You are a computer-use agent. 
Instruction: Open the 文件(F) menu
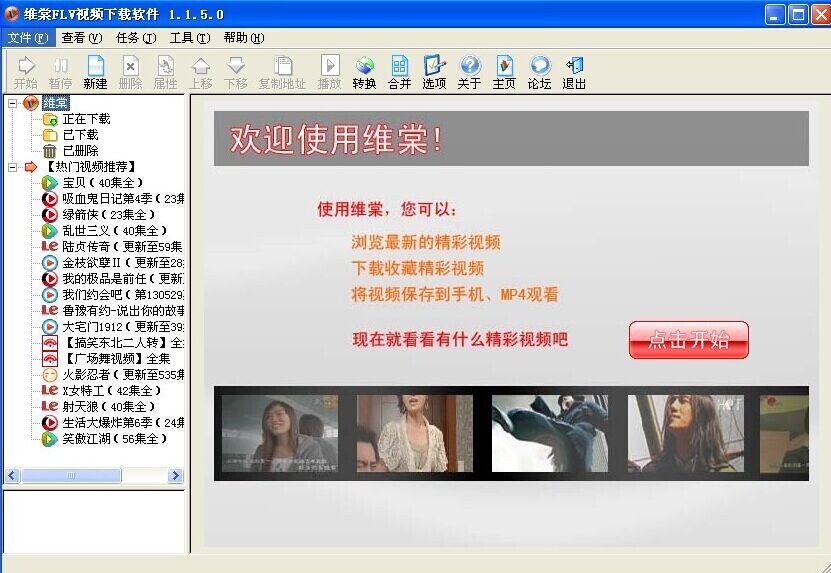[27, 38]
